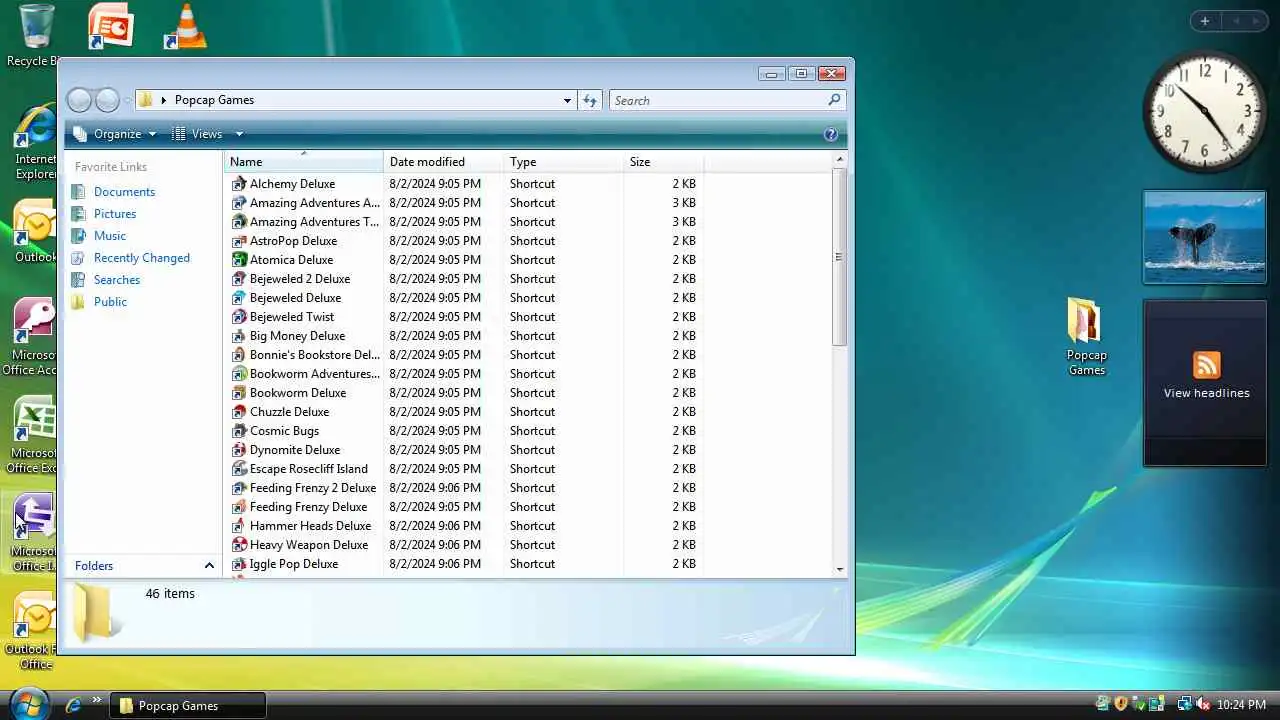Click the Chuzzle Deluxe shortcut icon

click(x=239, y=412)
